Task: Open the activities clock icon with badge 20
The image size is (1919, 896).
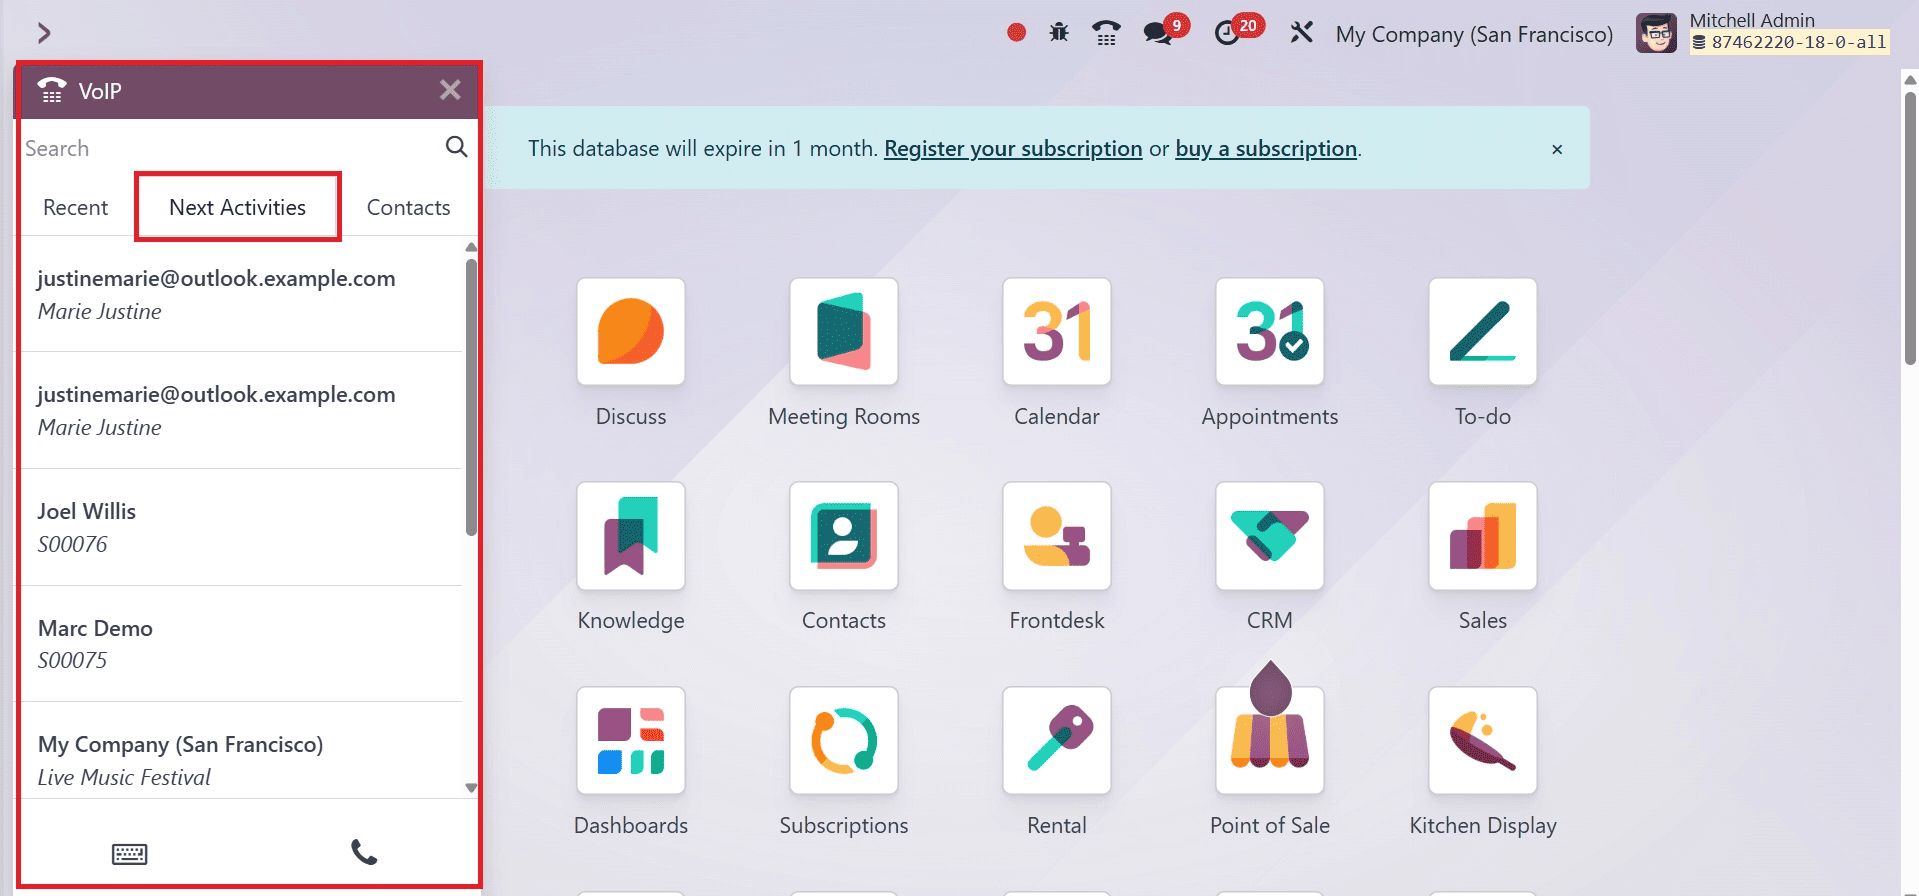Action: [1229, 33]
